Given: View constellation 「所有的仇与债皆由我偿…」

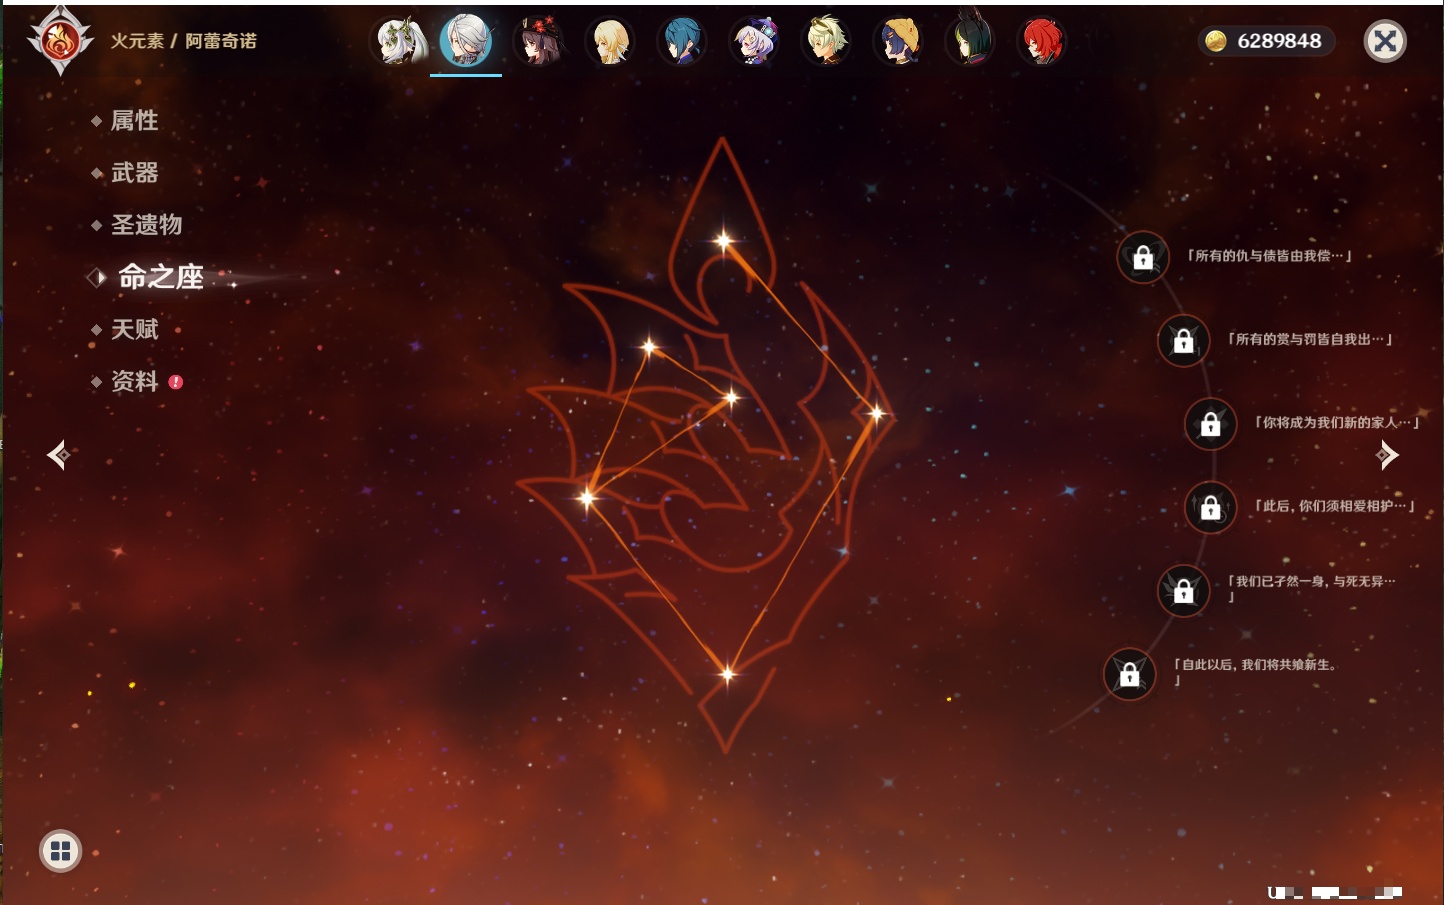Looking at the screenshot, I should click(1269, 256).
